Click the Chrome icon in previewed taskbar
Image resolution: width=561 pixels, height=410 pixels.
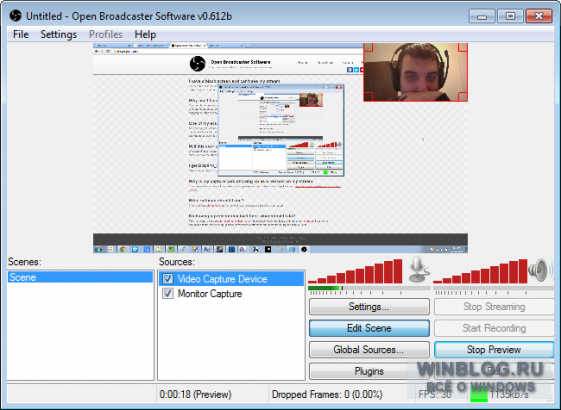pos(122,249)
